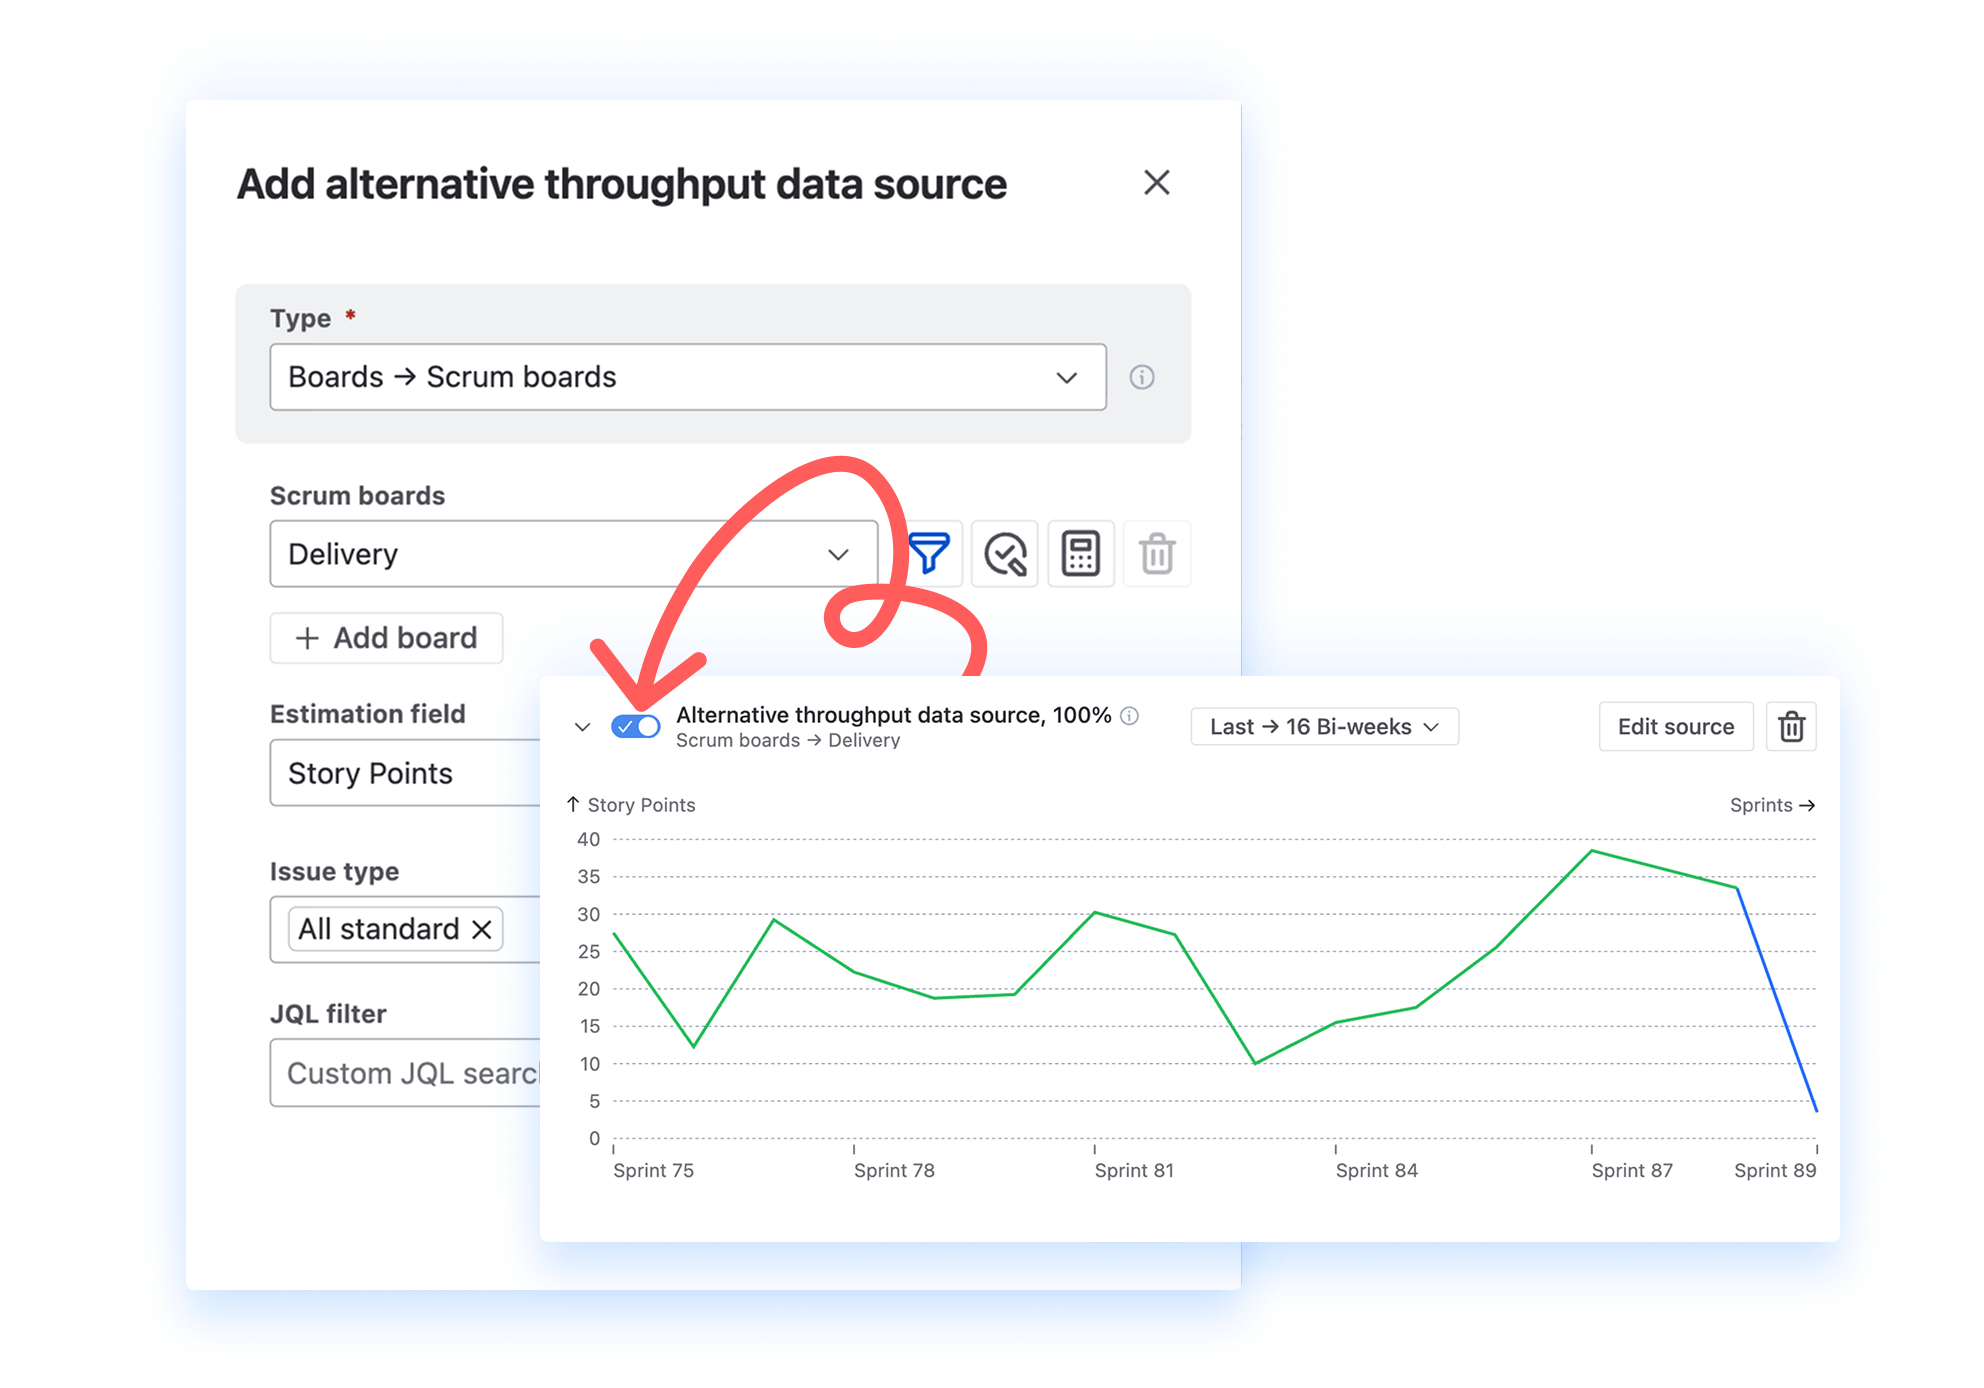Click info icon after 100% label
Screen dimensions: 1984x1388
[x=1130, y=716]
